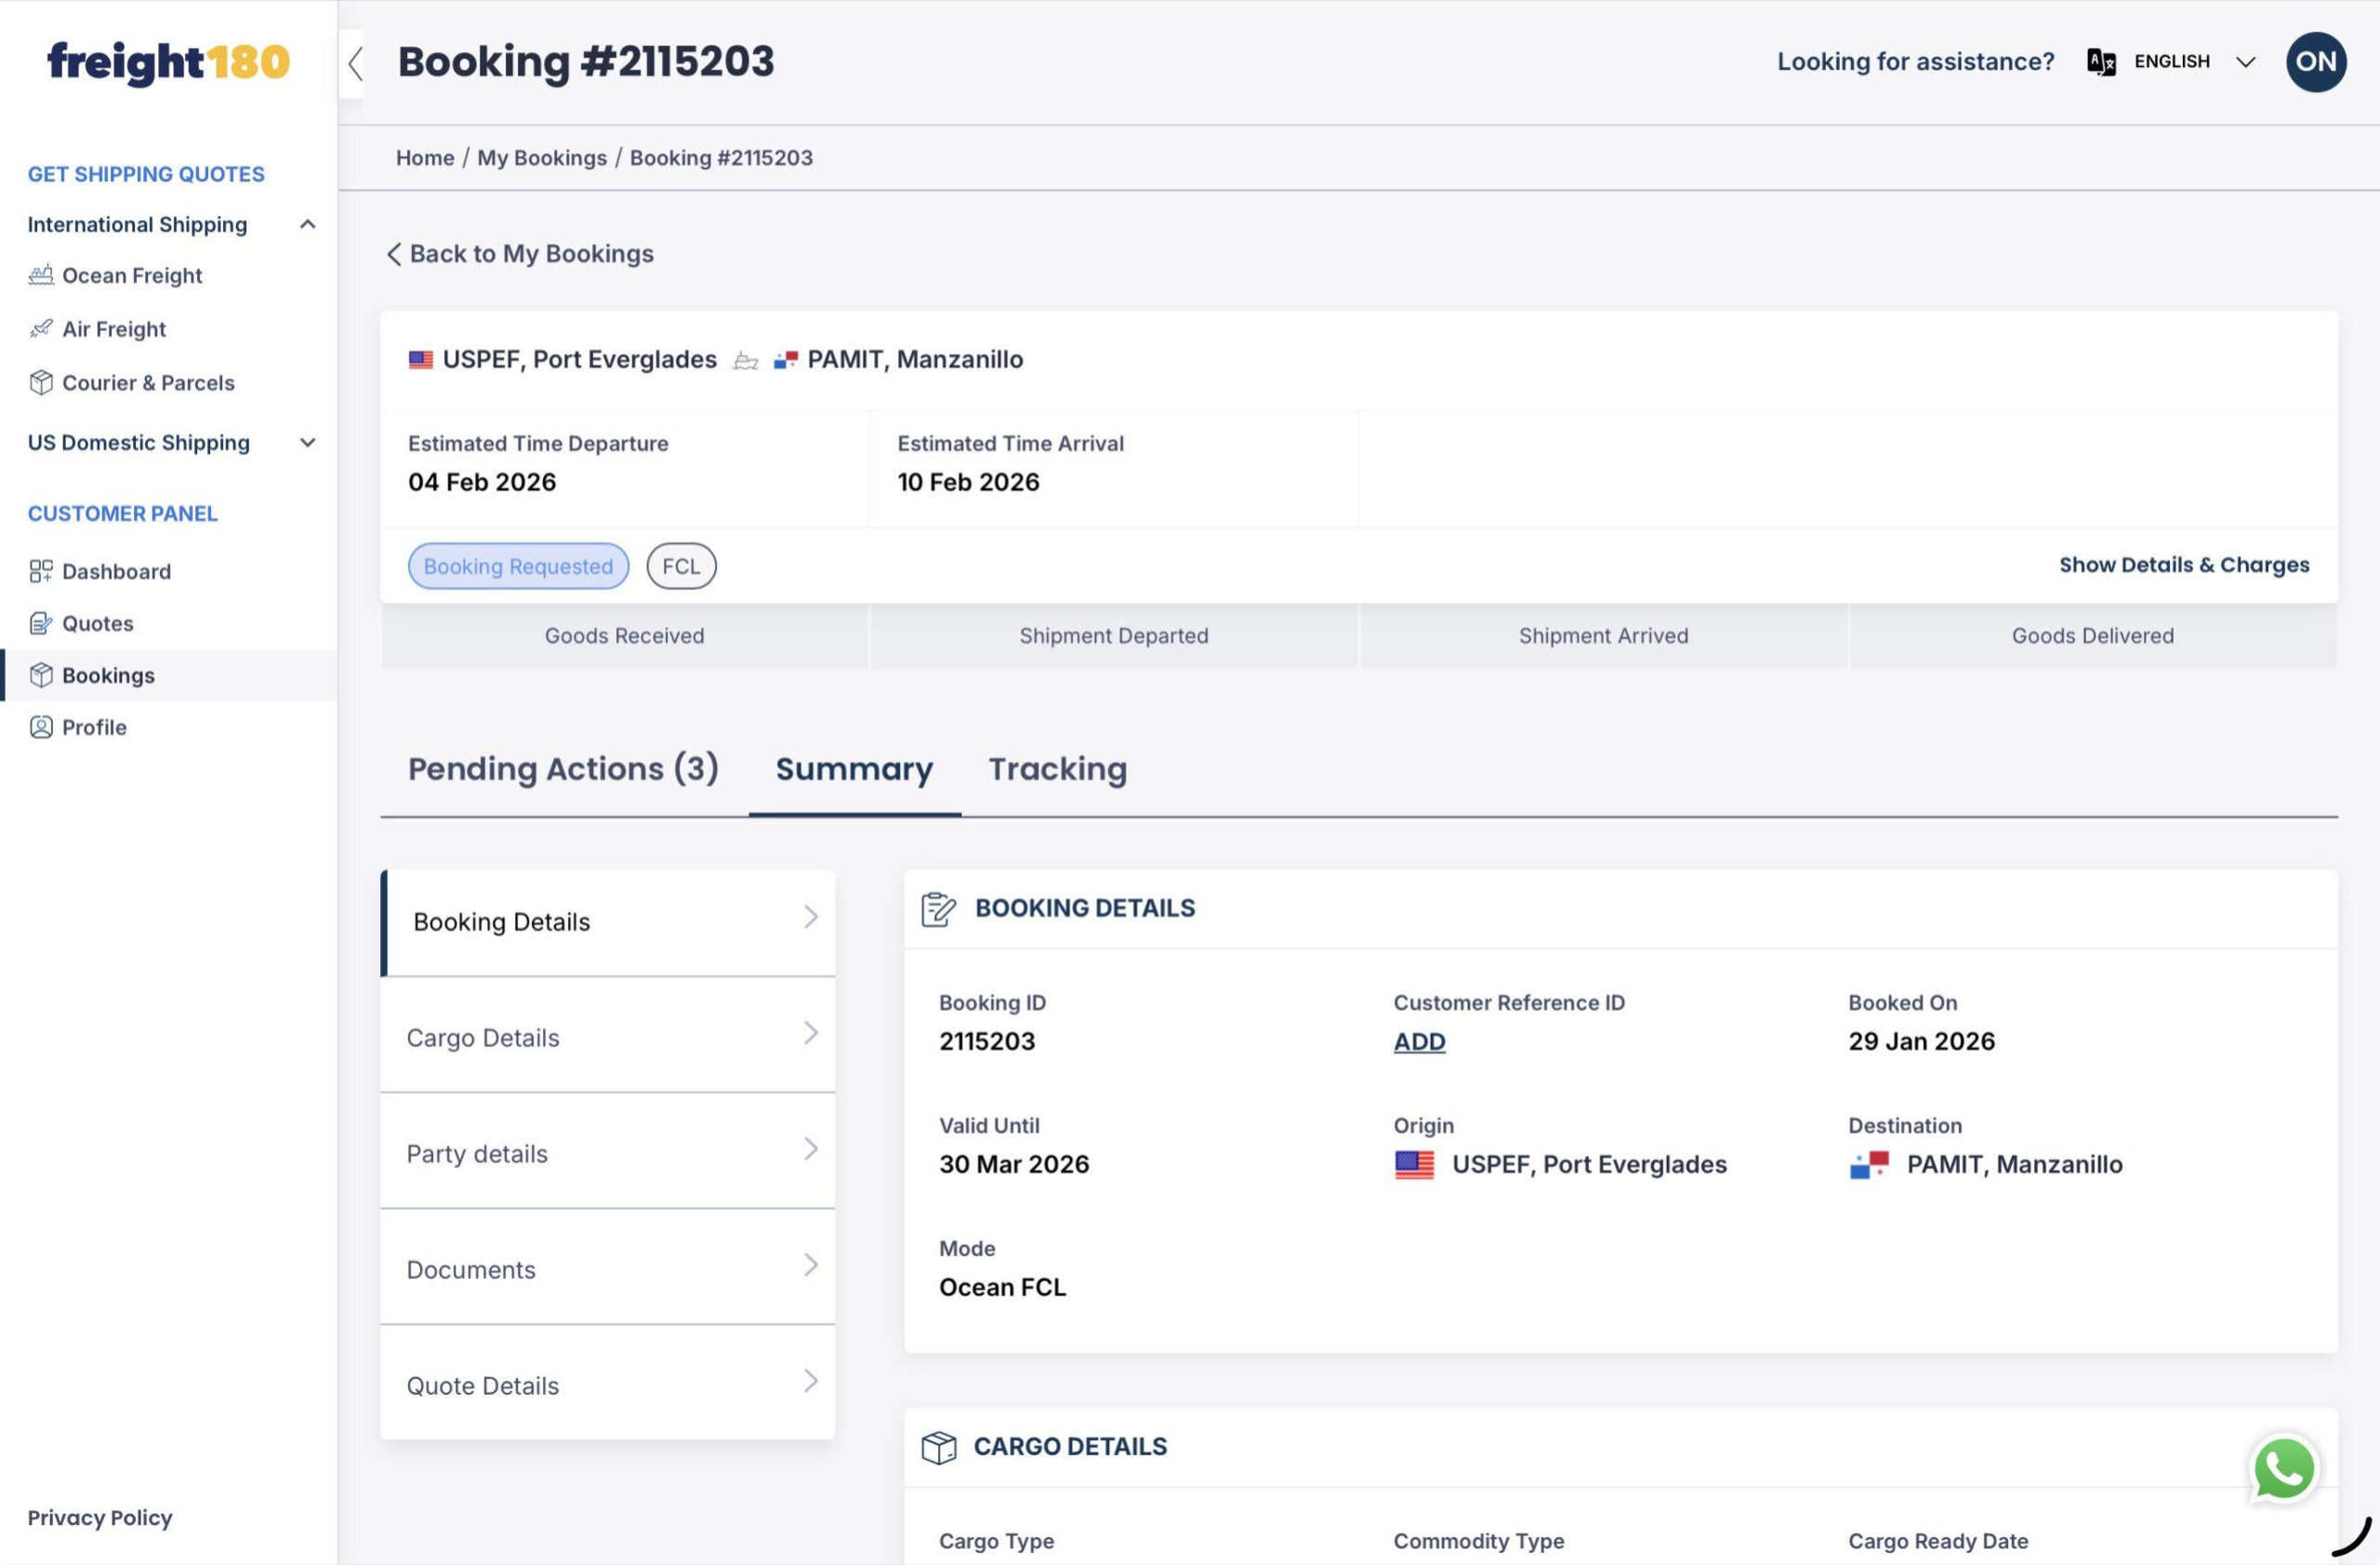Click the Profile person icon

pyautogui.click(x=41, y=727)
